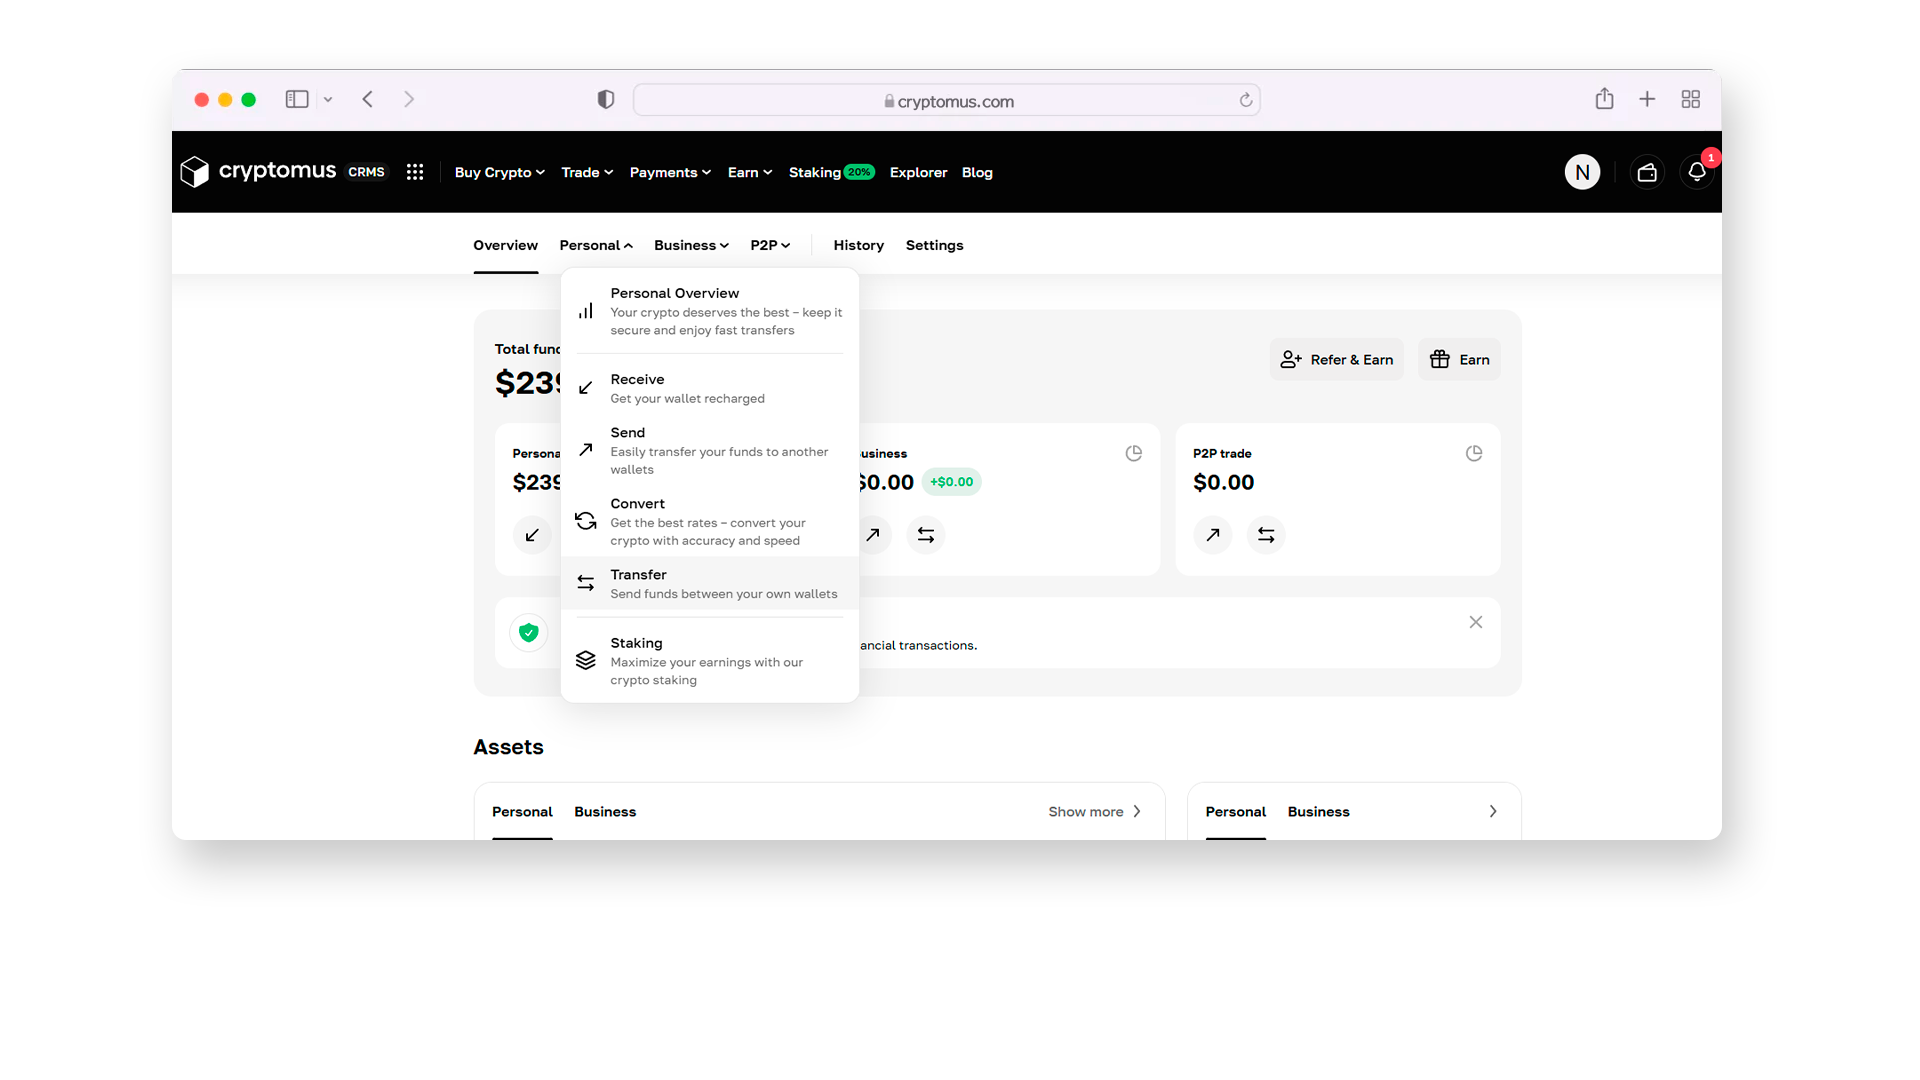Go forward with Safari forward arrow
1920x1080 pixels.
(409, 99)
